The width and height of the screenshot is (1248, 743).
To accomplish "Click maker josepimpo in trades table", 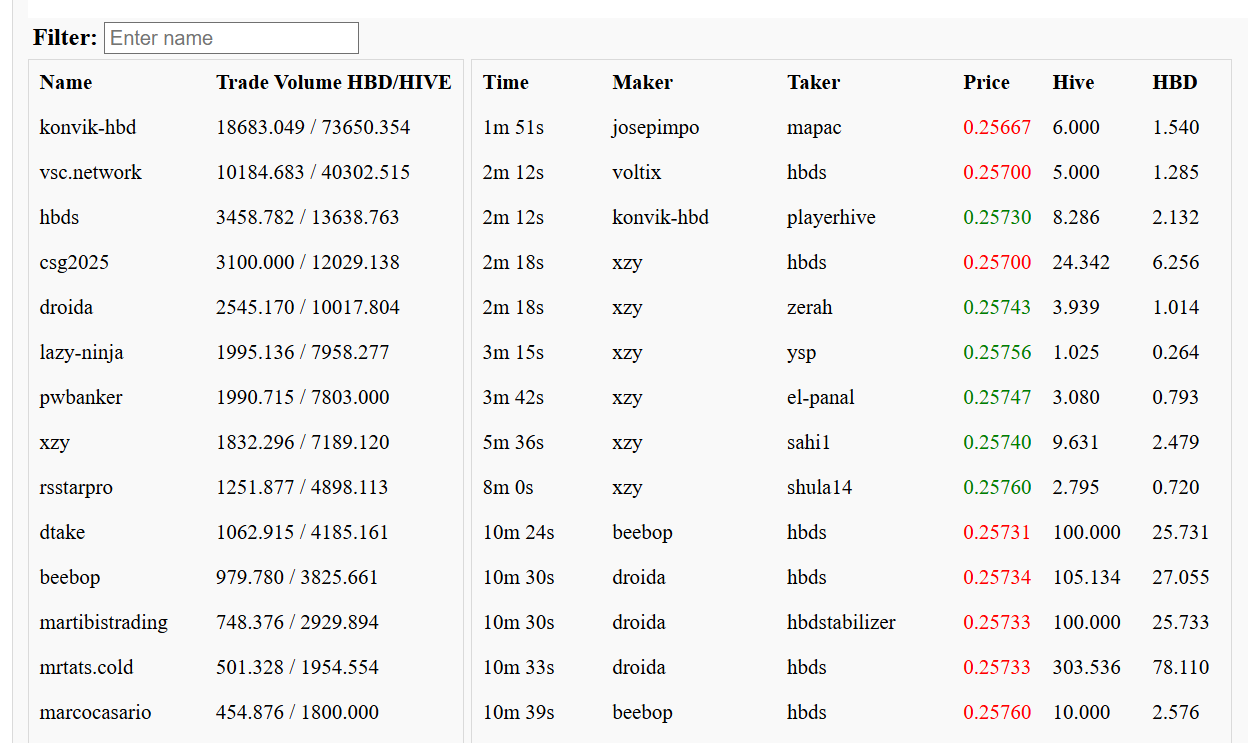I will 656,128.
